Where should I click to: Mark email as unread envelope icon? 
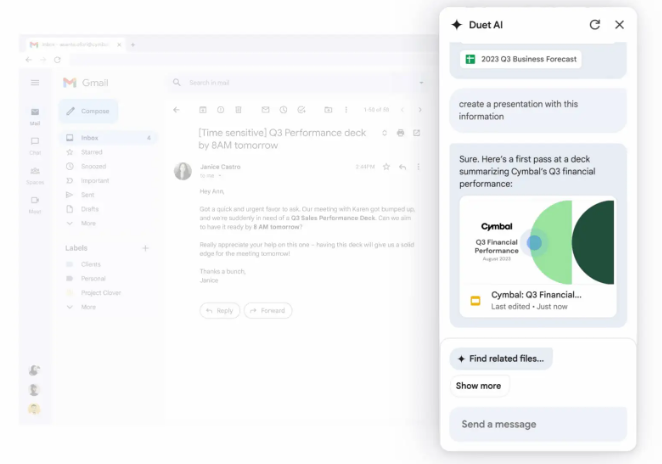pyautogui.click(x=265, y=110)
